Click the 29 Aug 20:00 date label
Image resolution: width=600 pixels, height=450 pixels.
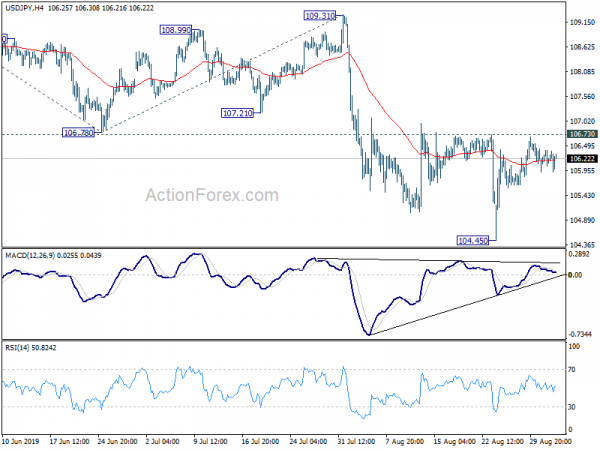click(x=550, y=441)
